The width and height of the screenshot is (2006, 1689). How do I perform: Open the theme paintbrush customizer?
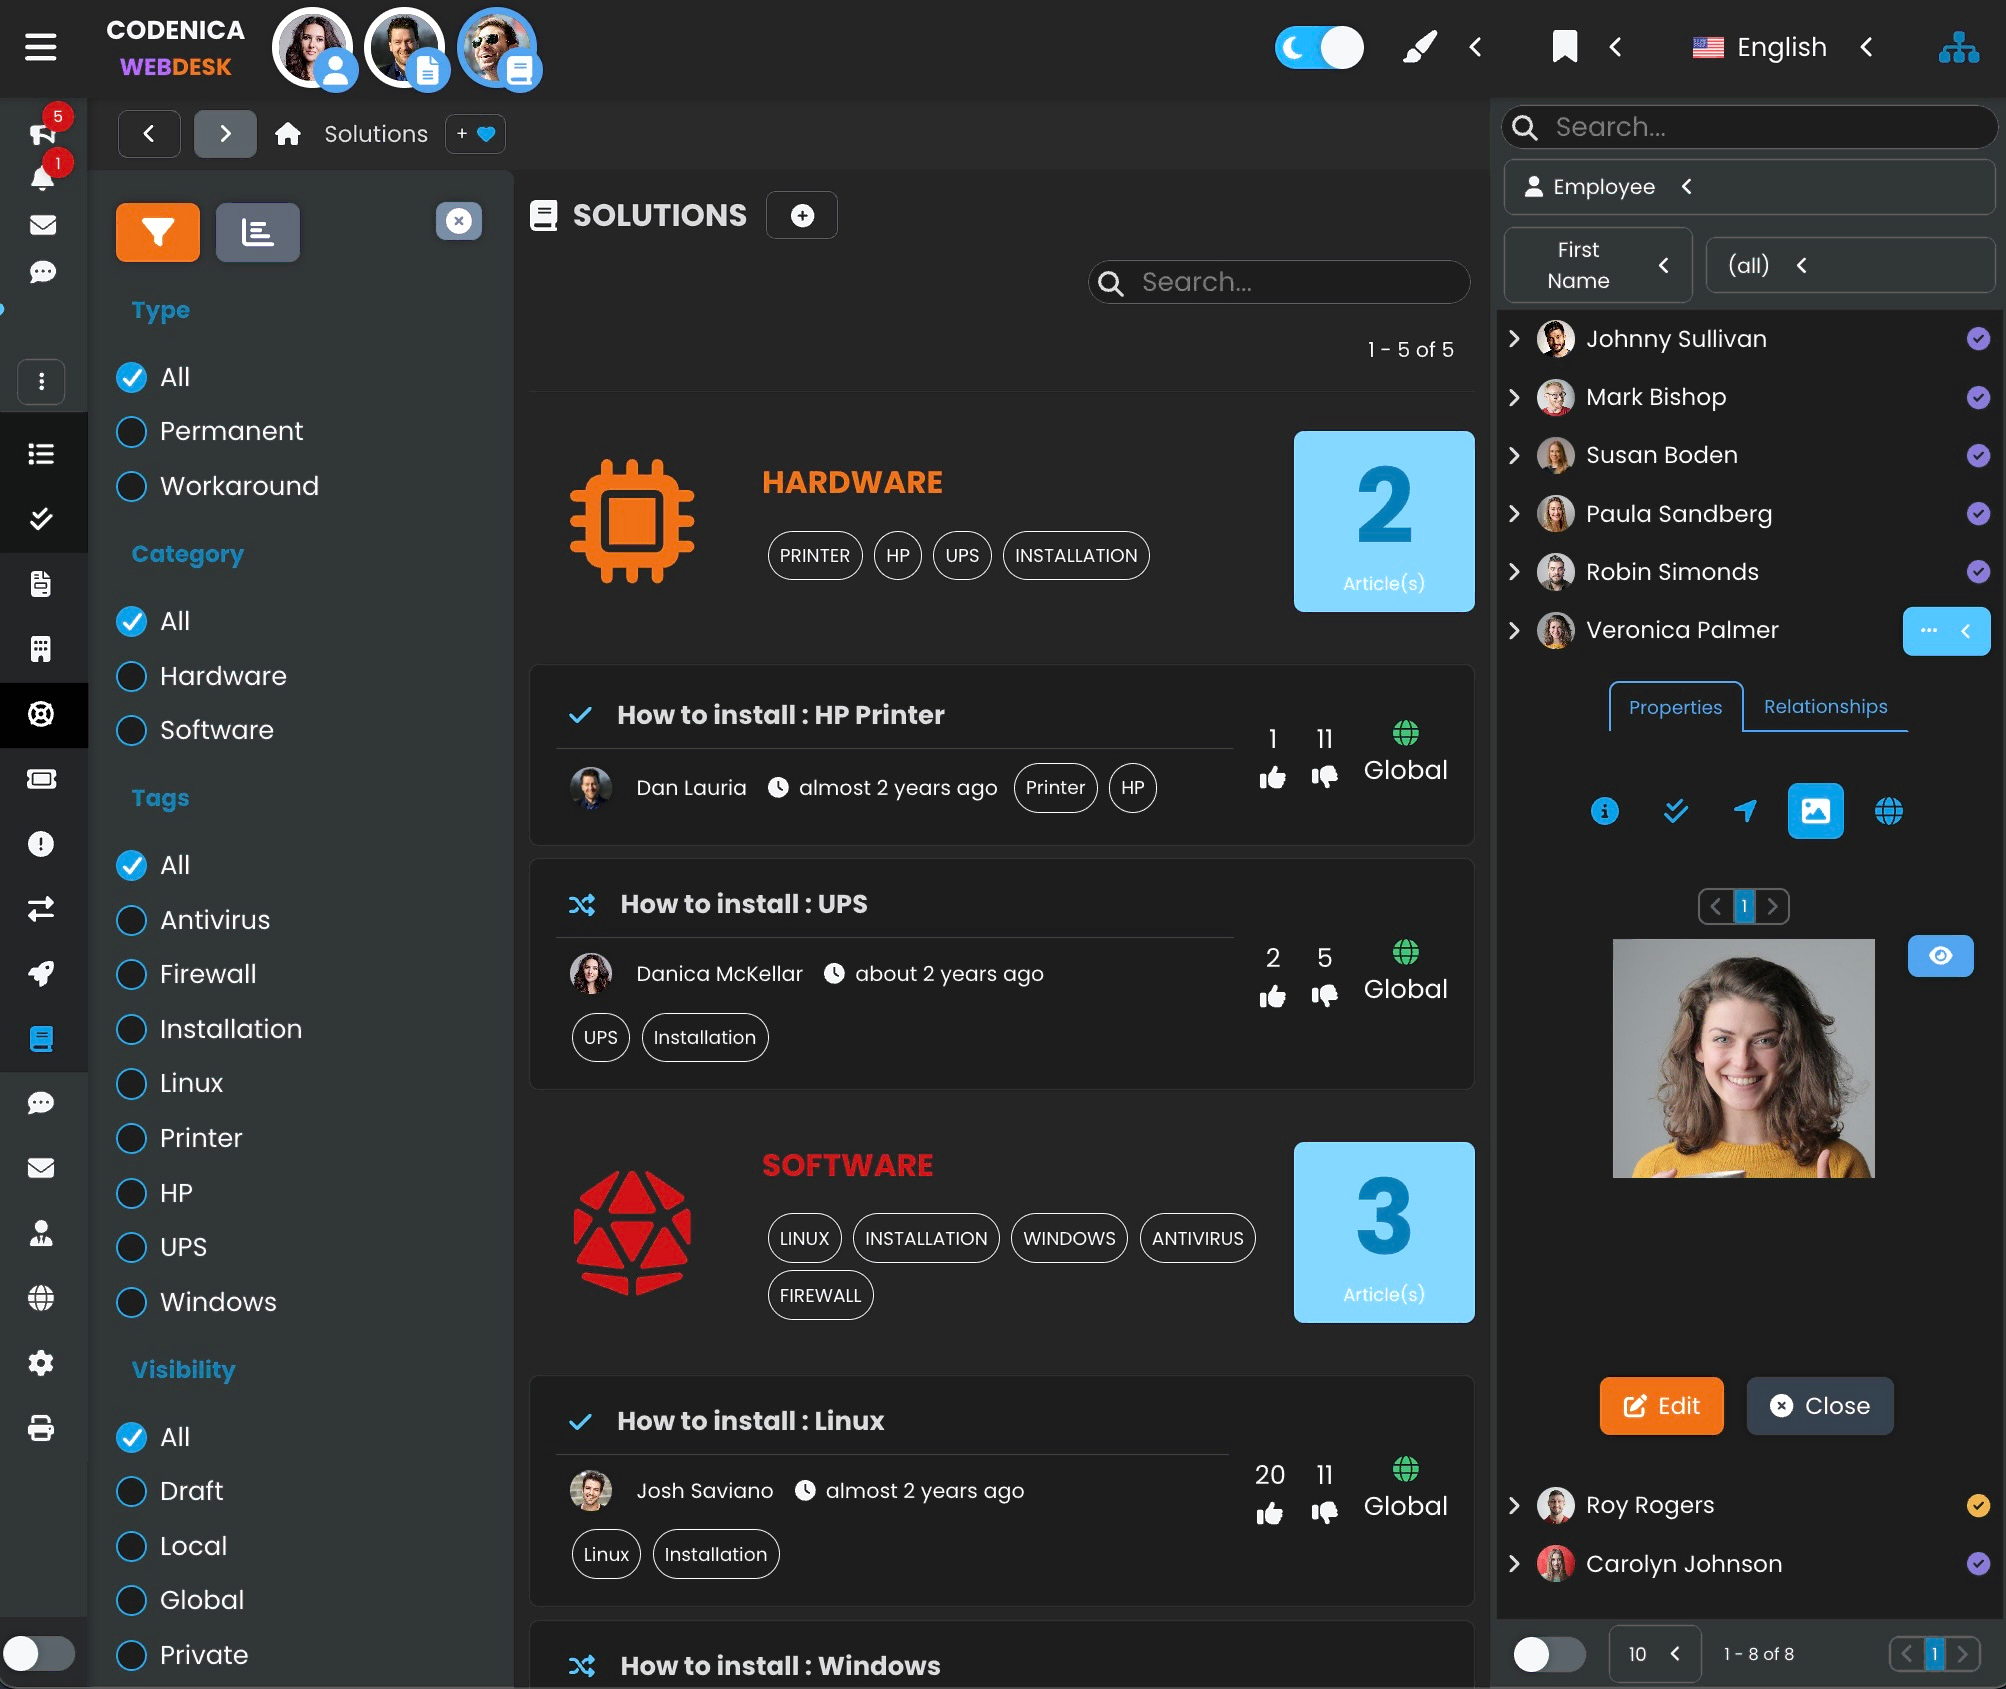point(1419,46)
